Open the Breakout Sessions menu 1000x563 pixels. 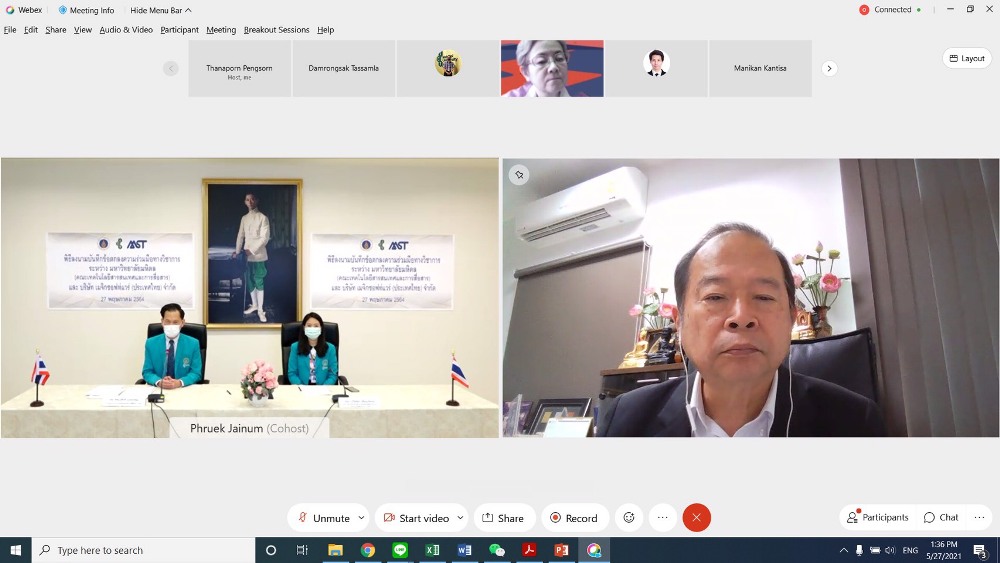click(x=276, y=30)
